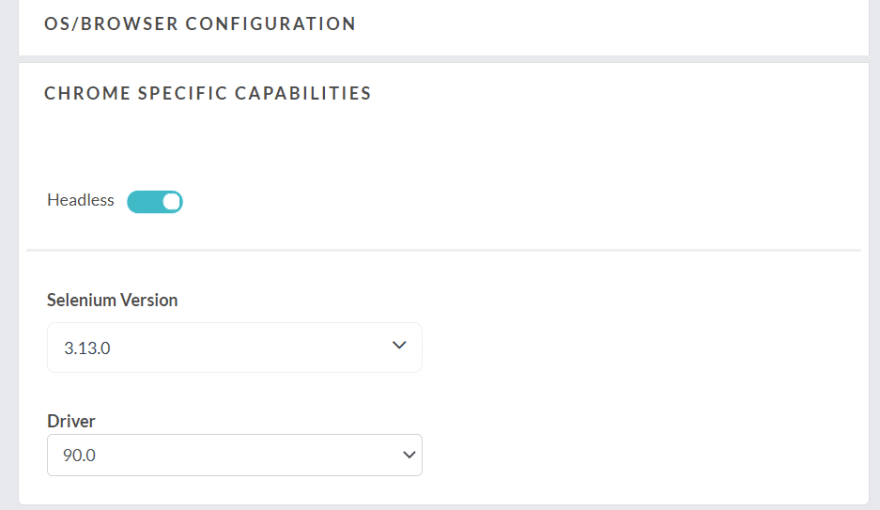Image resolution: width=880 pixels, height=510 pixels.
Task: Click the Driver field label
Action: pyautogui.click(x=71, y=421)
